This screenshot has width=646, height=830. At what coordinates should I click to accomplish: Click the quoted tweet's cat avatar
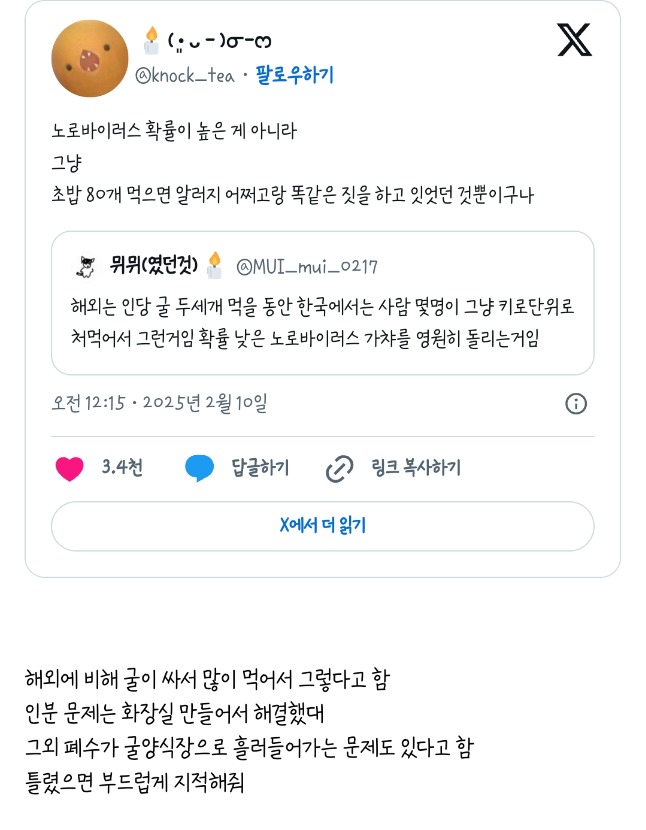(85, 266)
